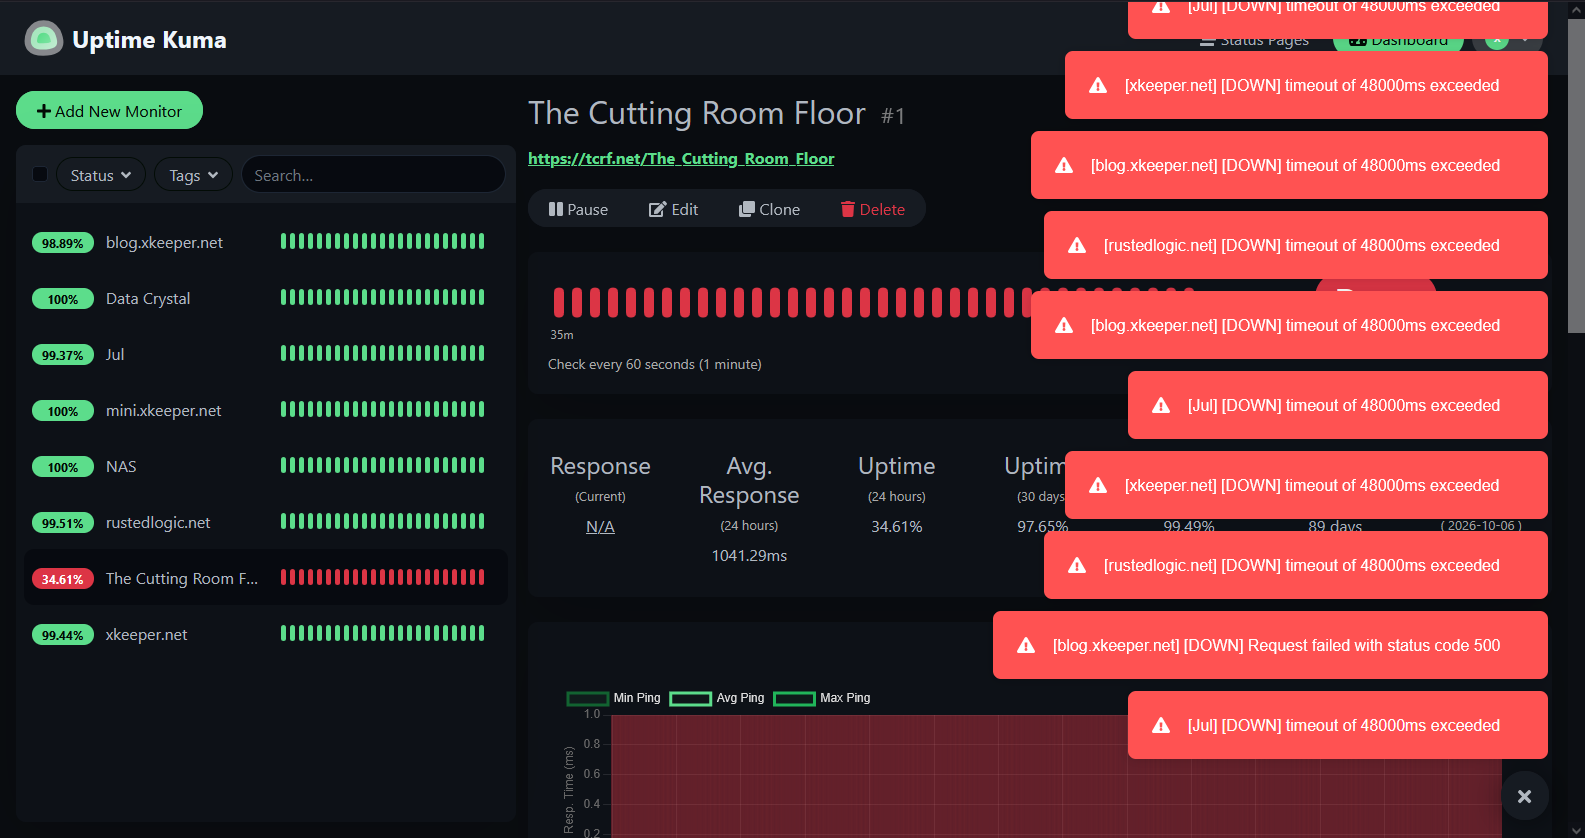Select the xkeeper.net monitor in list
1585x838 pixels.
[x=265, y=634]
